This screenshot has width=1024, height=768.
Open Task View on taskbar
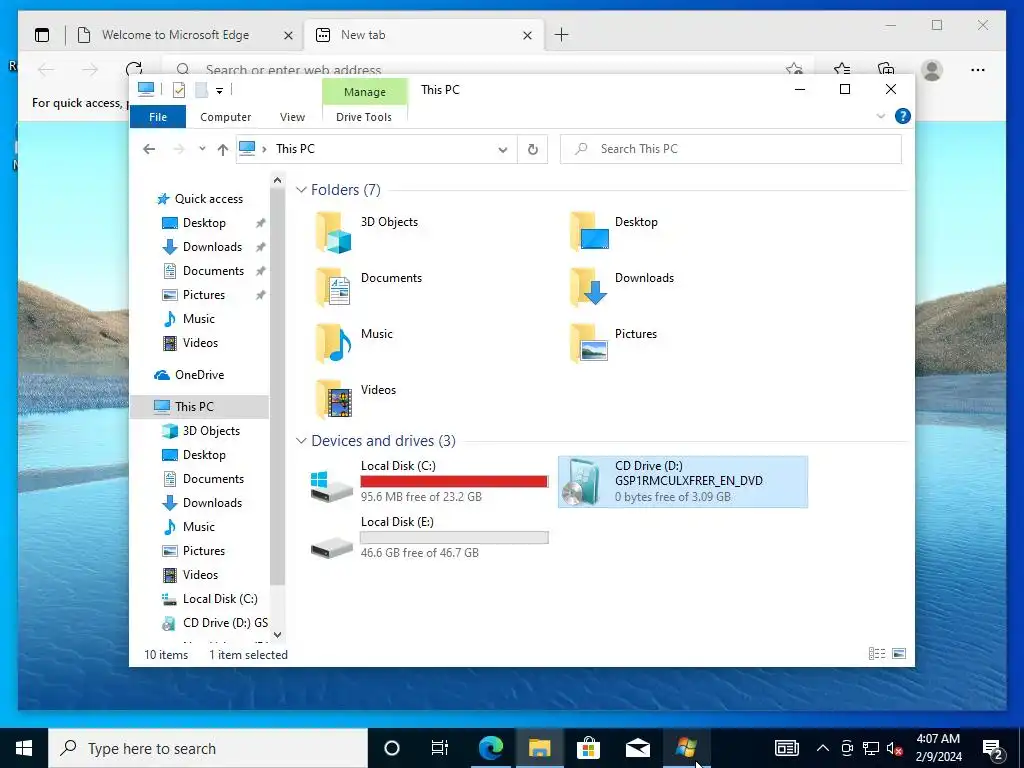point(440,748)
